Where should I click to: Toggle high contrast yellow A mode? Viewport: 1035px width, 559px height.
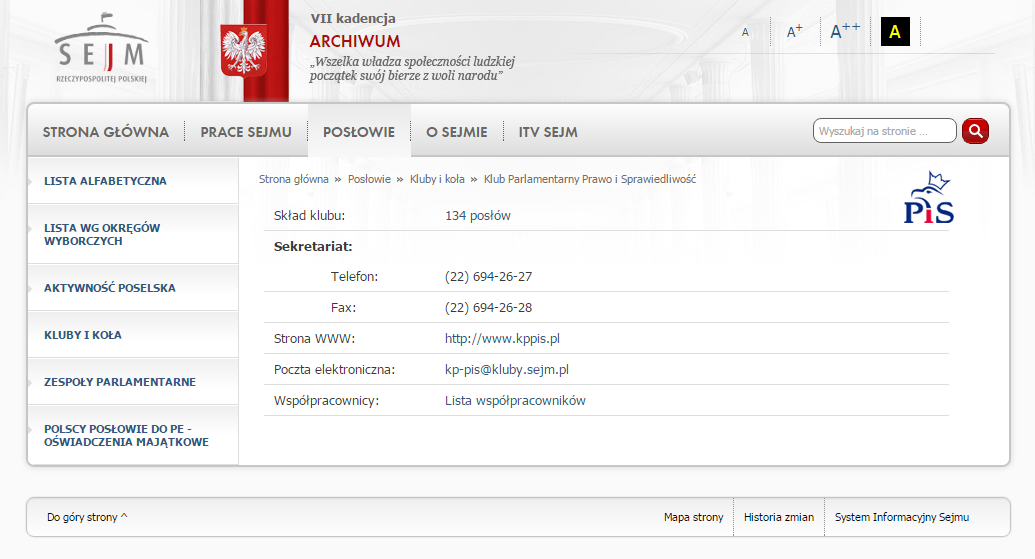click(x=895, y=31)
